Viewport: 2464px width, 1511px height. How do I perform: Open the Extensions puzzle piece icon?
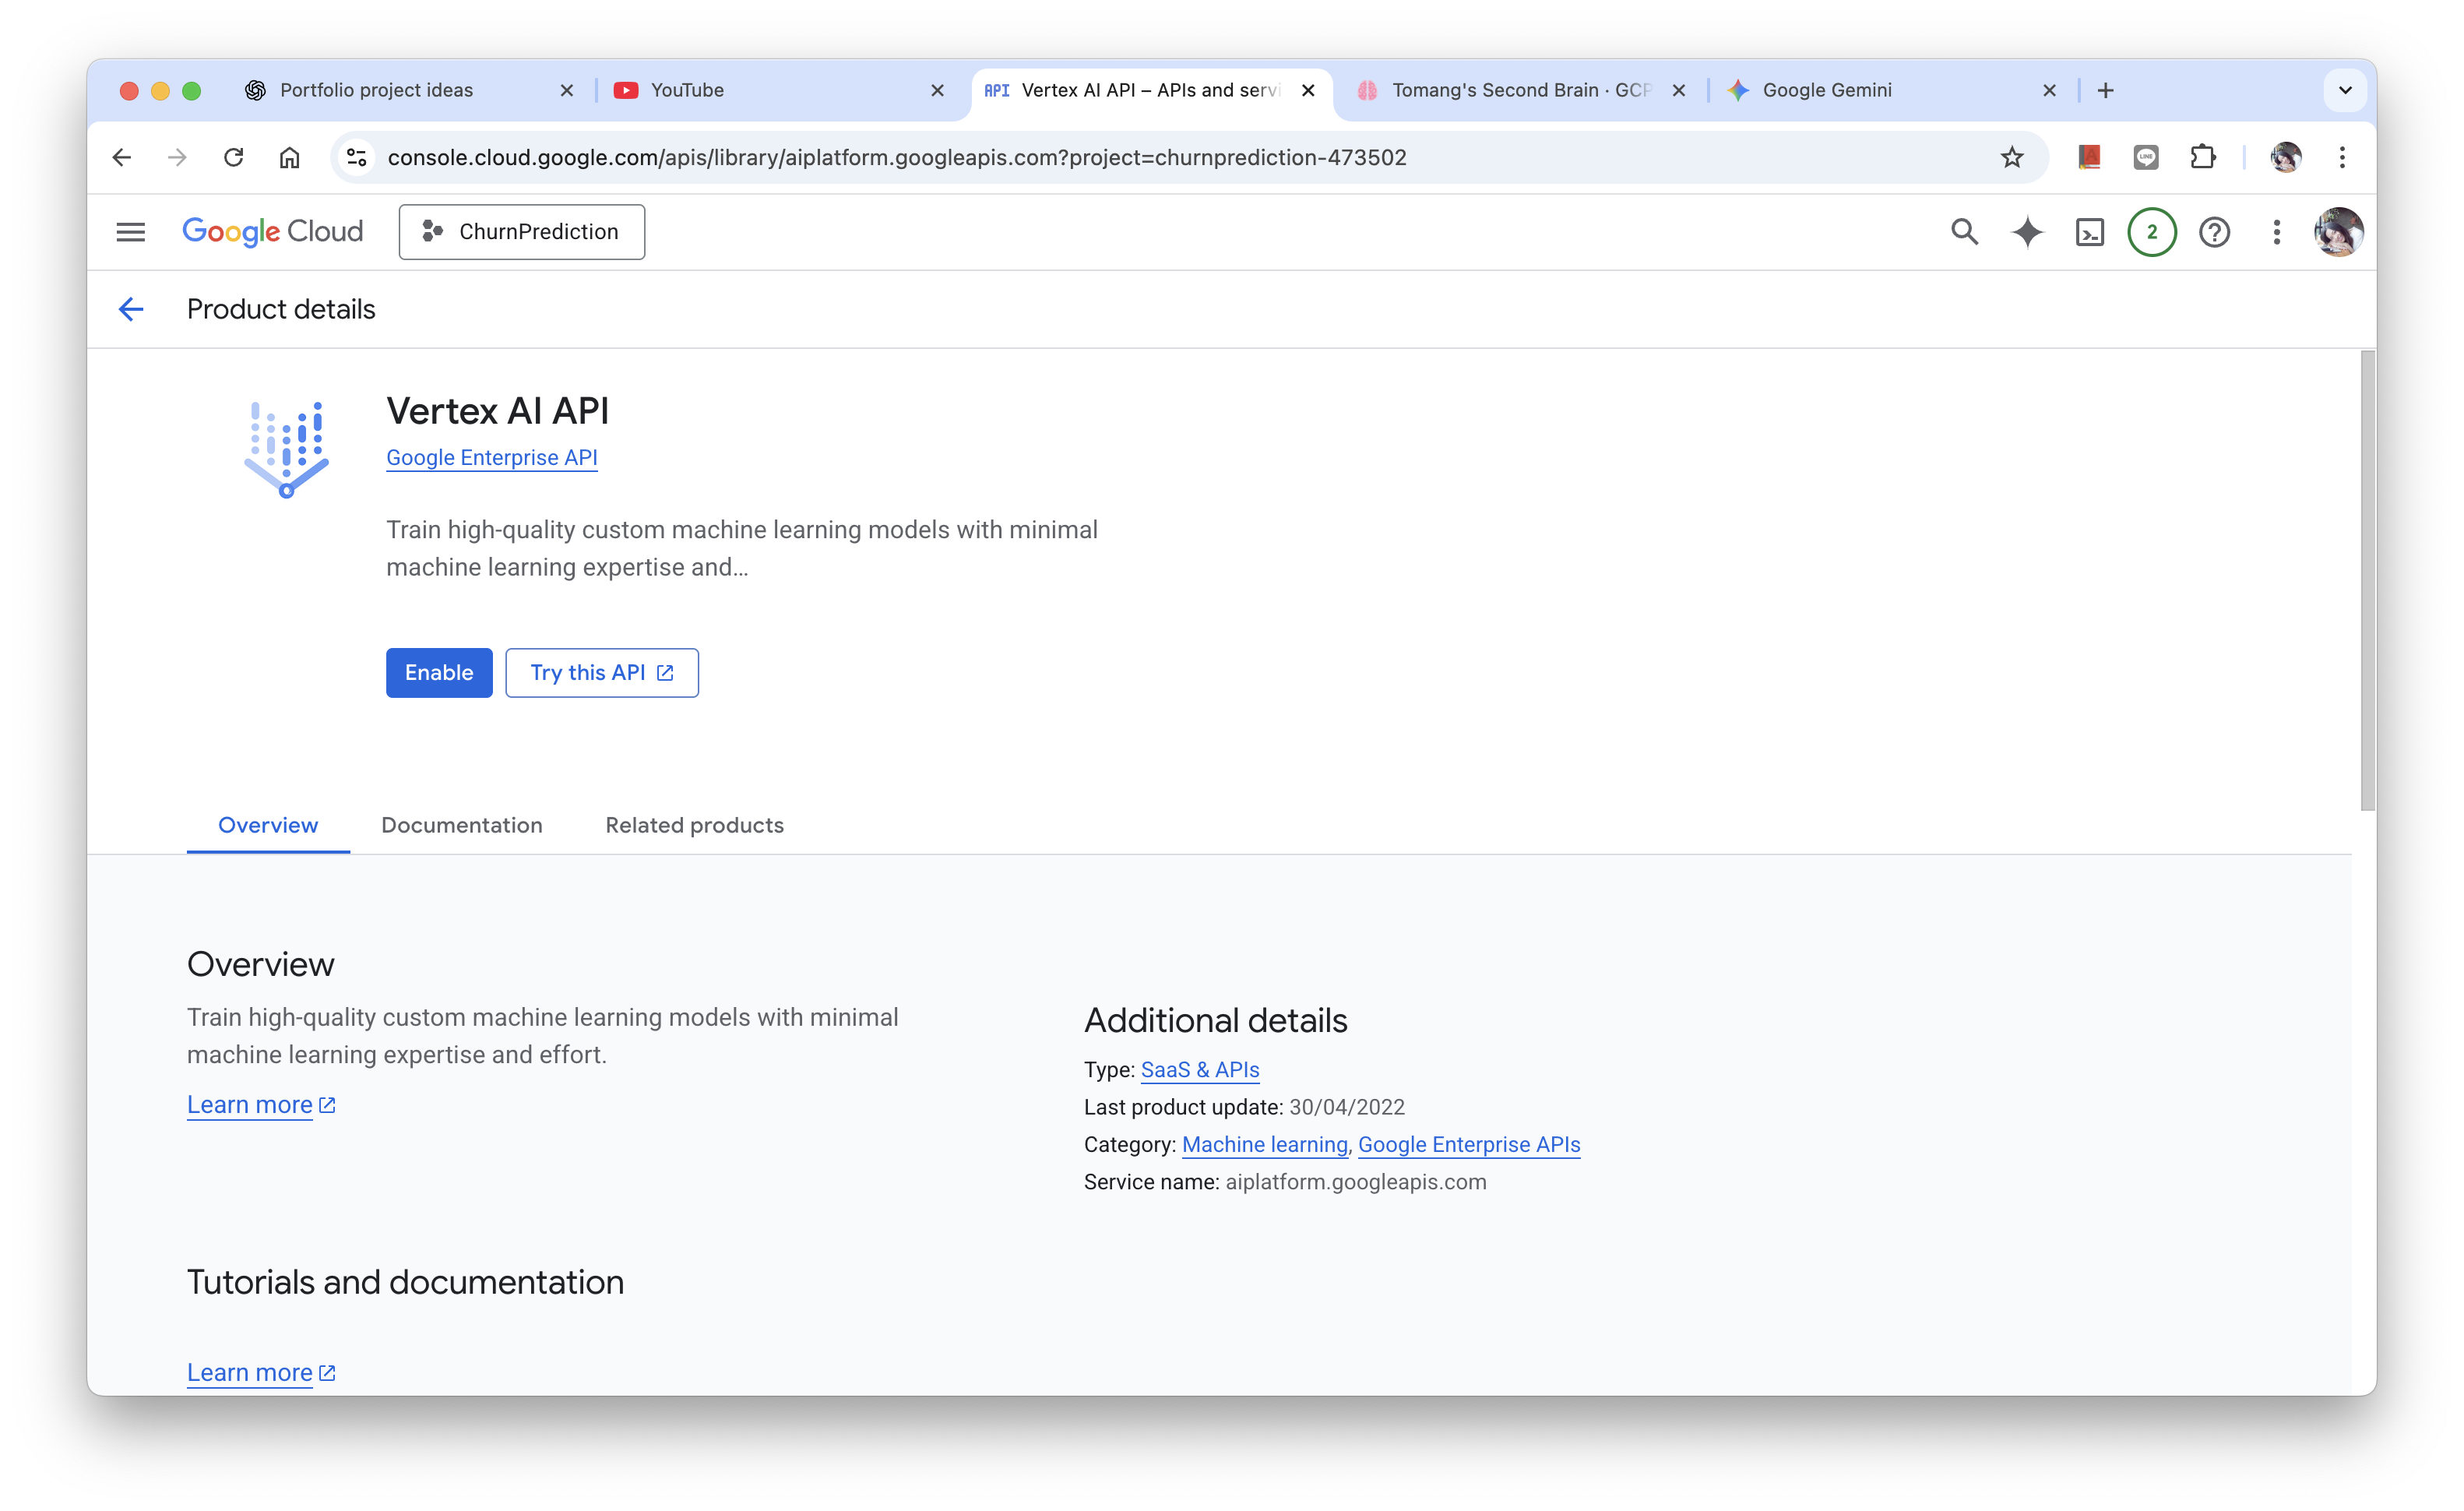pyautogui.click(x=2202, y=157)
